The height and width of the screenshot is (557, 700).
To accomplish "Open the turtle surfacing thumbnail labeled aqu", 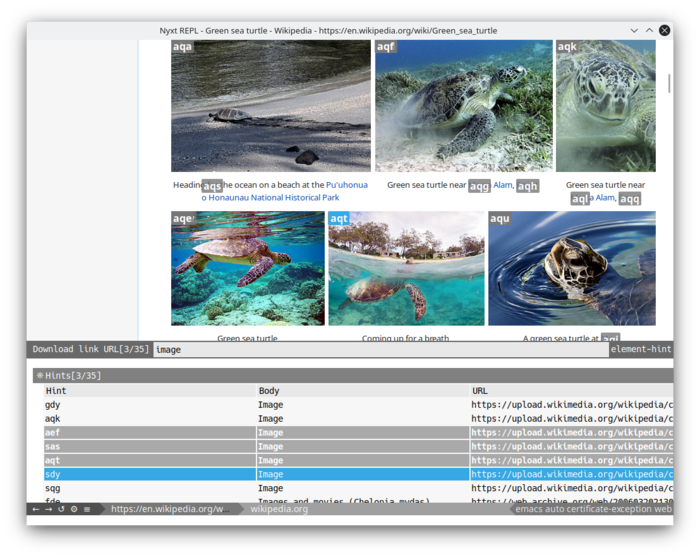I will [571, 268].
